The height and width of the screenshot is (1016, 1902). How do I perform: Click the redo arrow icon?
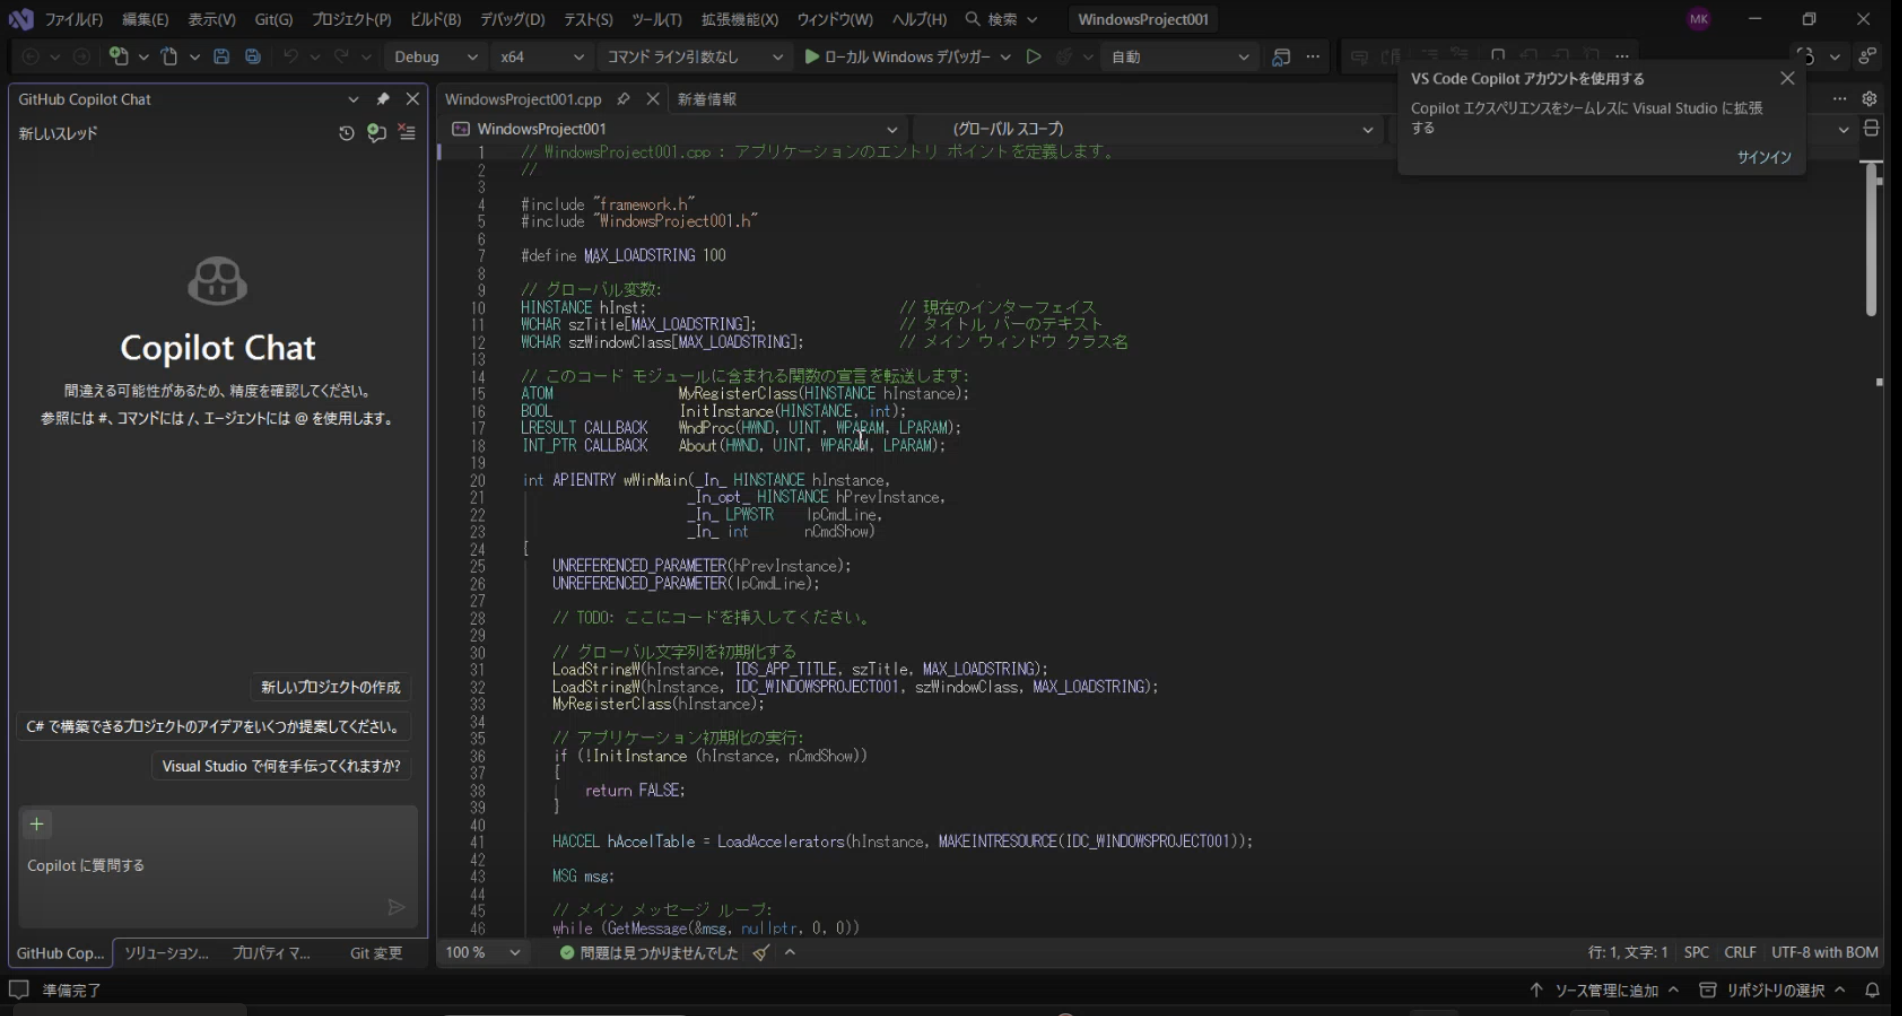click(342, 57)
